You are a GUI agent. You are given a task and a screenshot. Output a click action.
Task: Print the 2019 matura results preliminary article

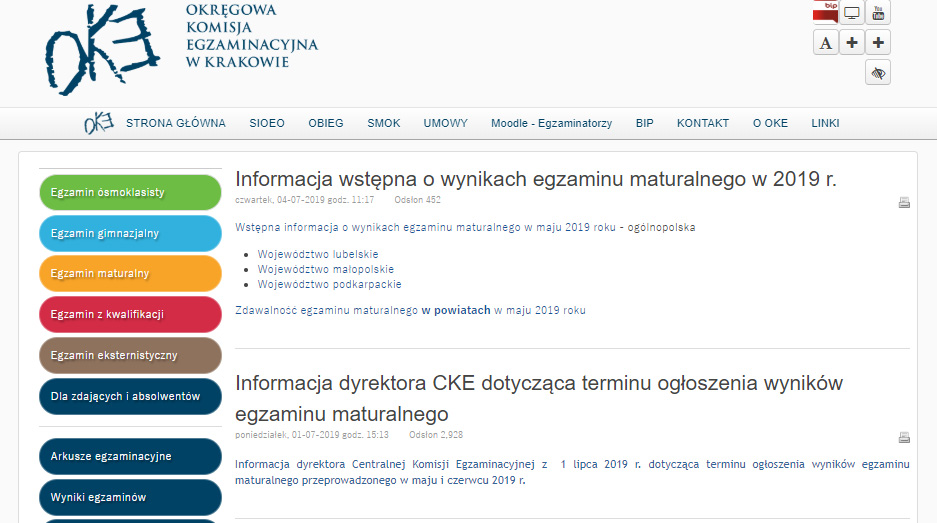904,202
